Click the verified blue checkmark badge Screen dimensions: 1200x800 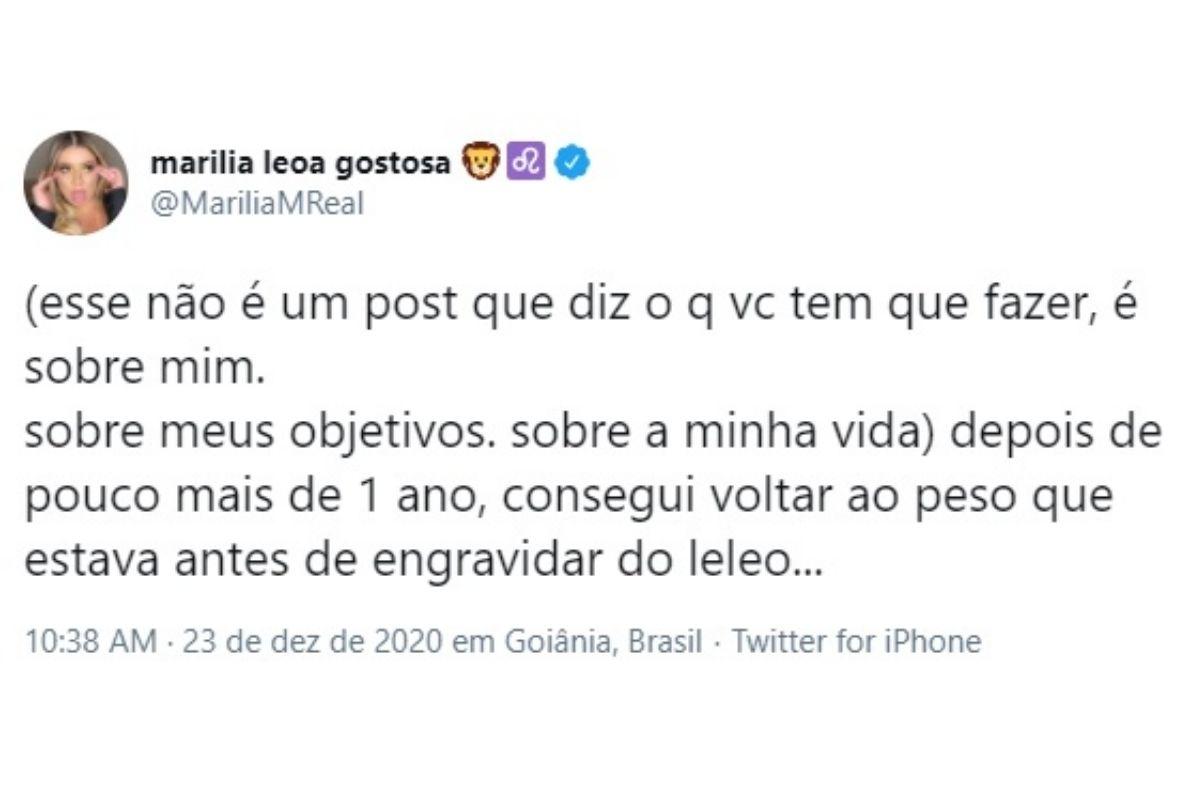click(573, 163)
